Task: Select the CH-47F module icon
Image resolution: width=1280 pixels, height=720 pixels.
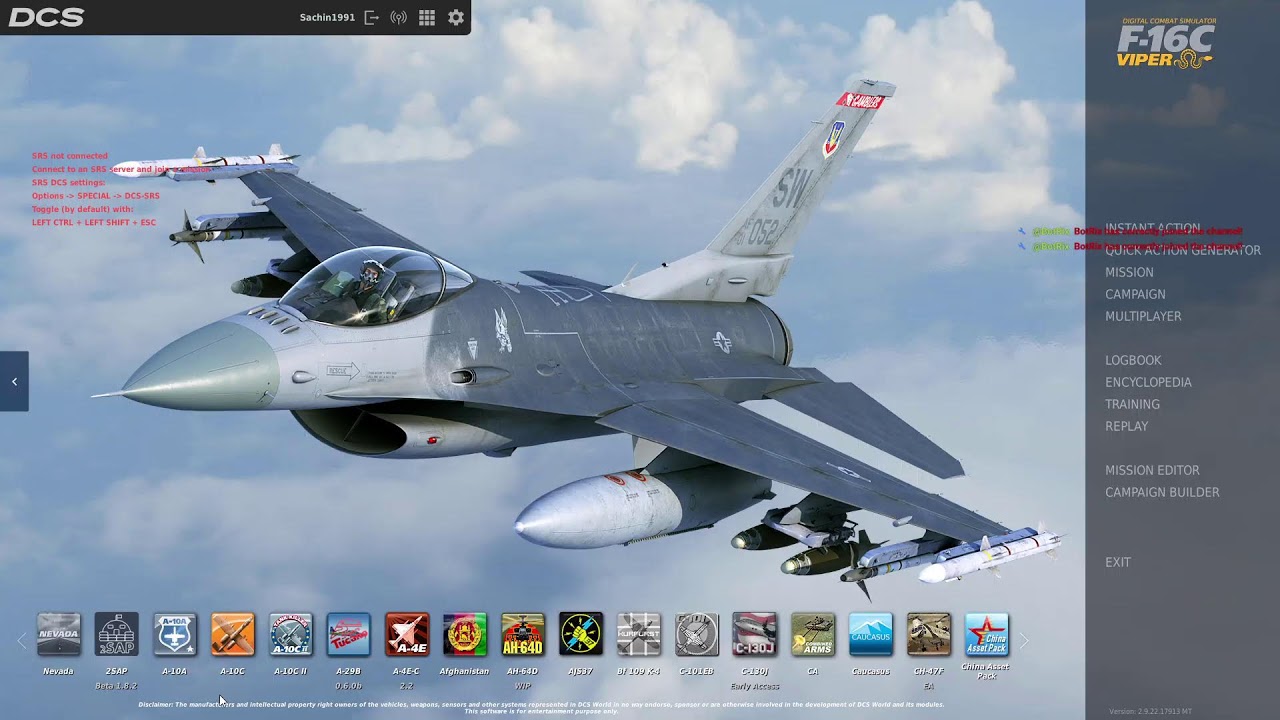Action: [929, 635]
